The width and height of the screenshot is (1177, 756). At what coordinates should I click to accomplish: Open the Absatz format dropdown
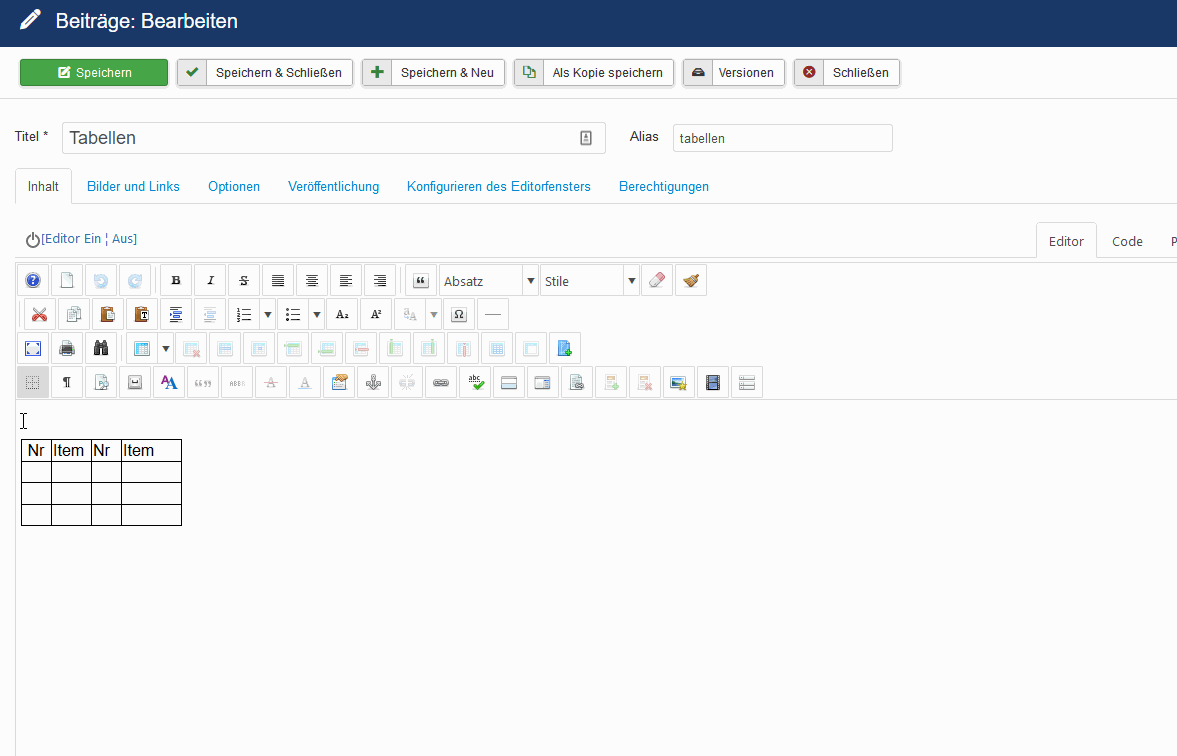click(x=489, y=281)
